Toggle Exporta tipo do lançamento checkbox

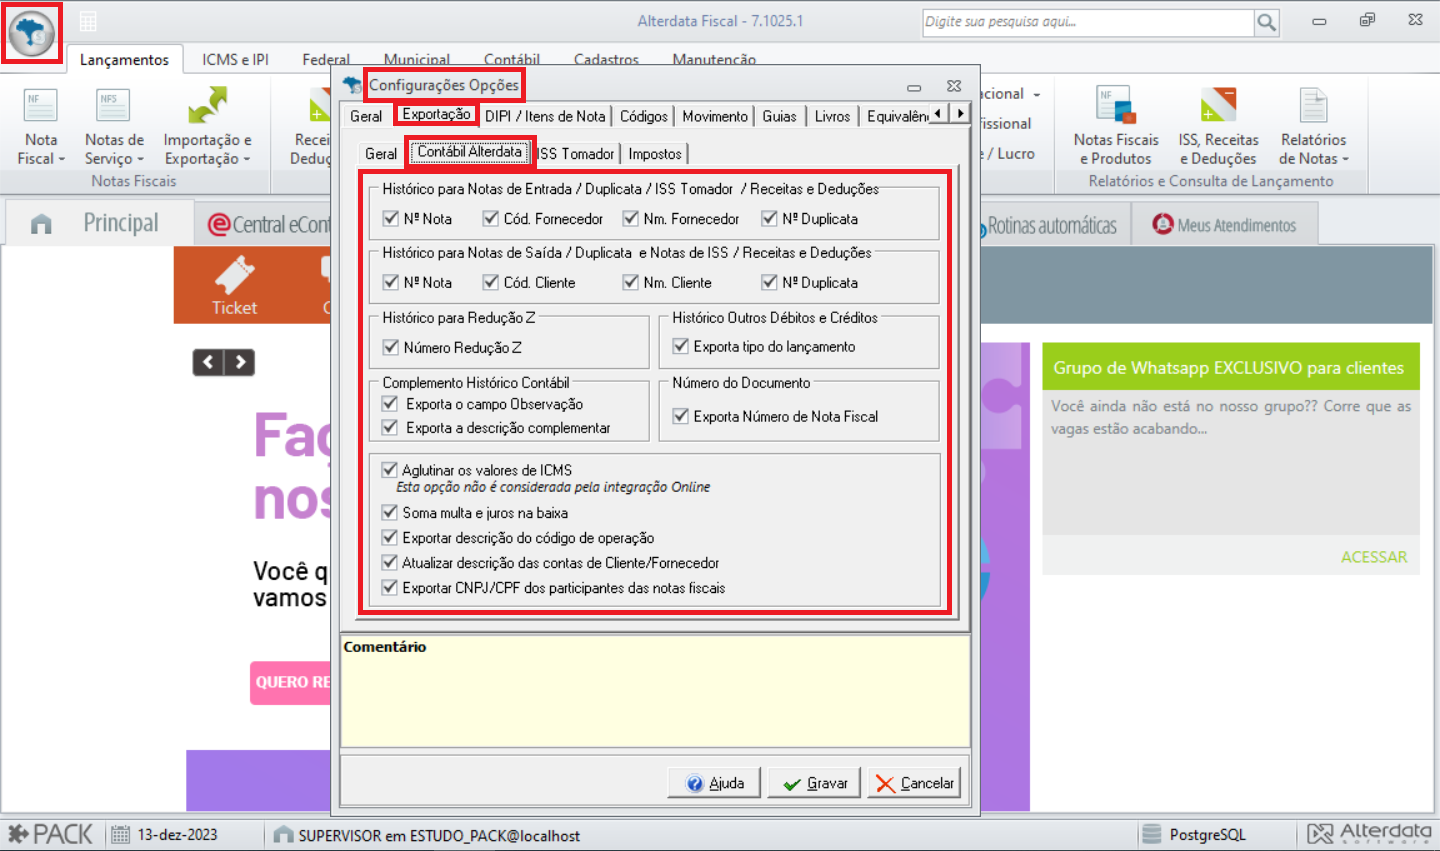[681, 346]
